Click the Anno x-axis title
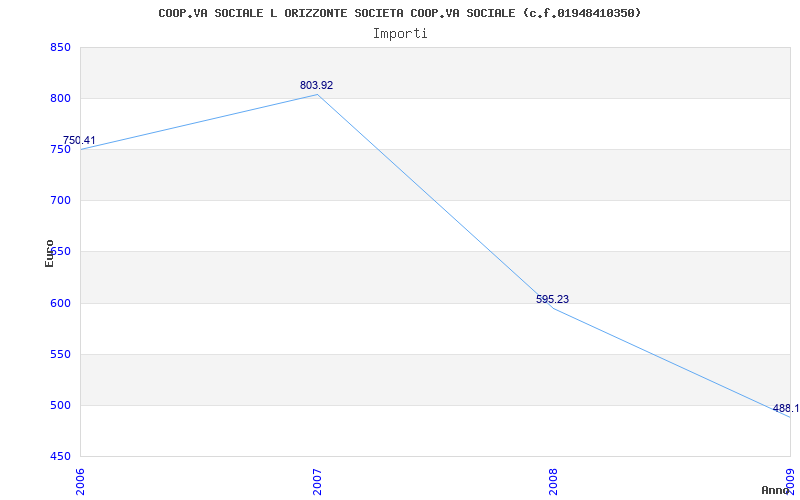800x500 pixels. [x=774, y=490]
